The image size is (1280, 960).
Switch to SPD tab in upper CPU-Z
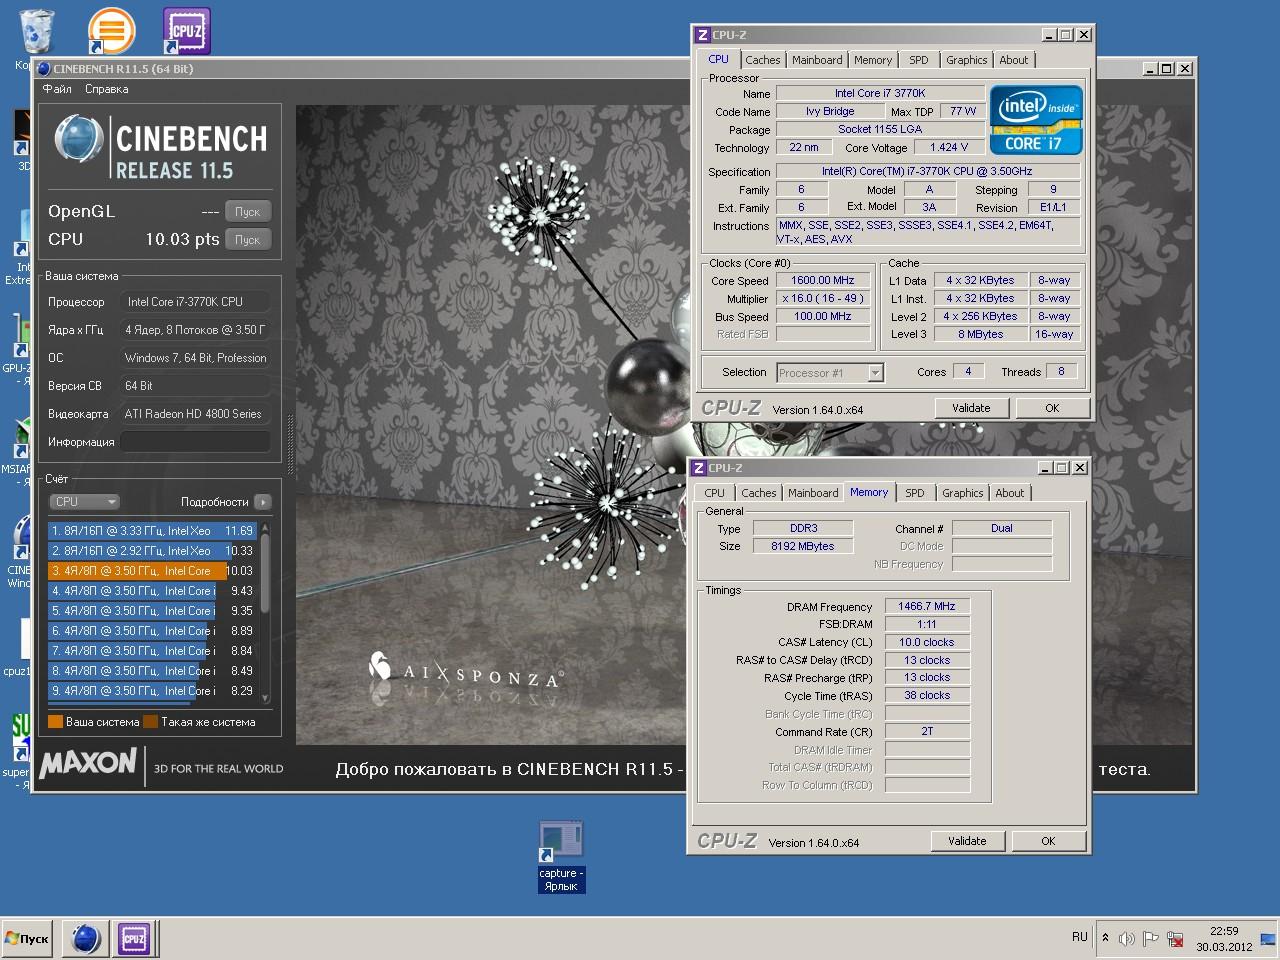pos(918,60)
